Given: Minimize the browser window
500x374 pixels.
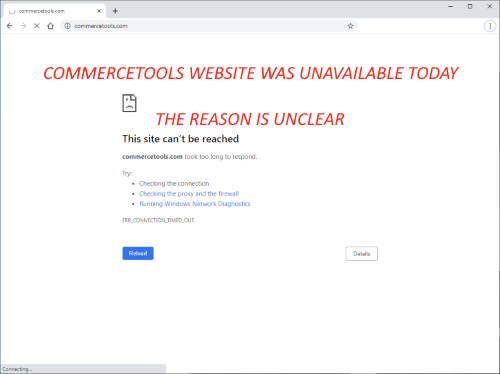Looking at the screenshot, I should click(451, 6).
